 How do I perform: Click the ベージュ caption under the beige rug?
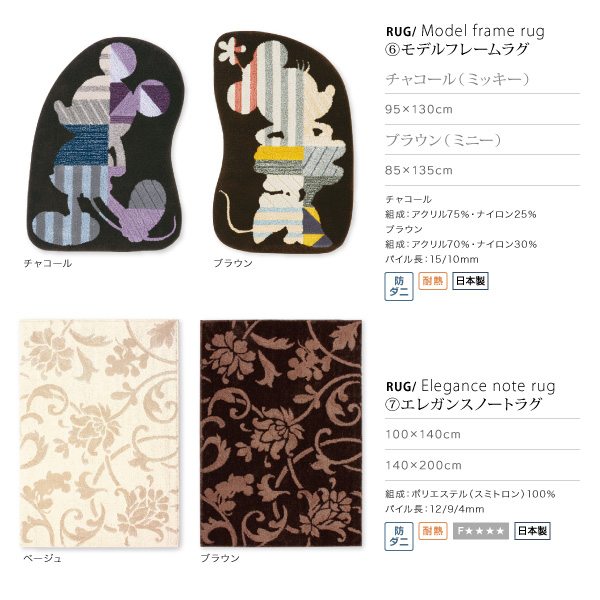42,558
